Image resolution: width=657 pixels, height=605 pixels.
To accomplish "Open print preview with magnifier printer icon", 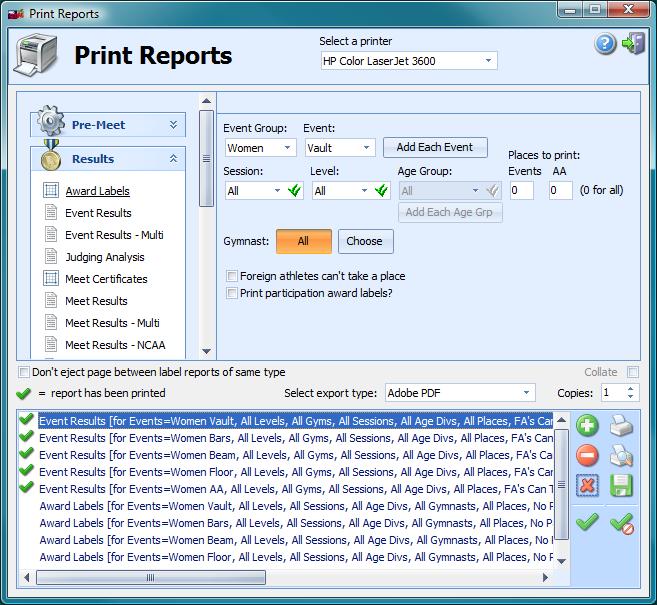I will 621,457.
